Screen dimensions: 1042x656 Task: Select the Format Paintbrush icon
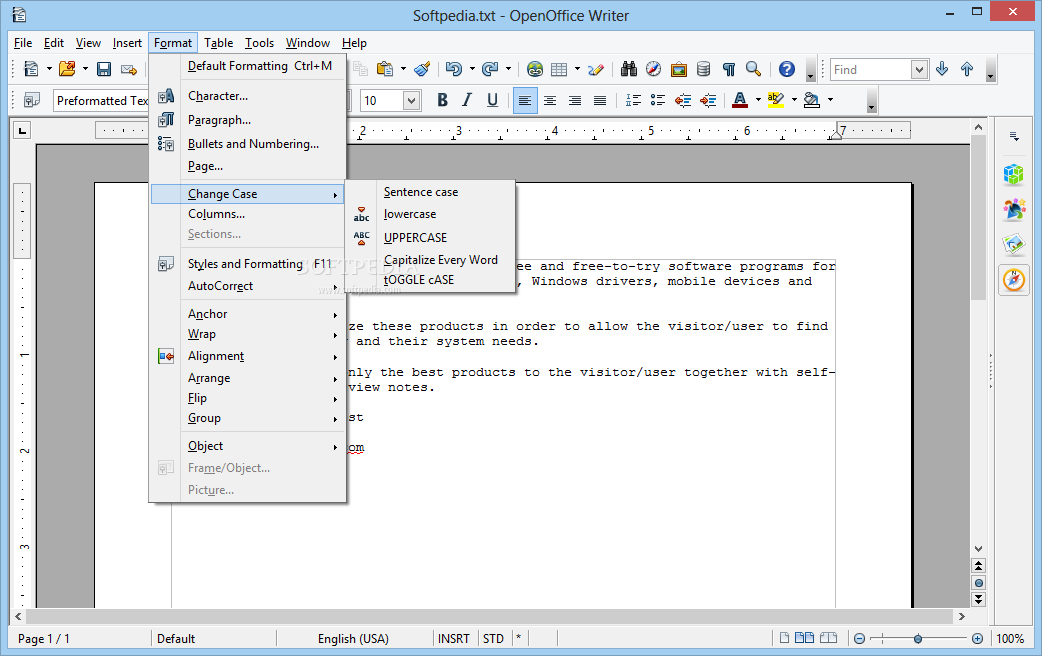pos(422,69)
